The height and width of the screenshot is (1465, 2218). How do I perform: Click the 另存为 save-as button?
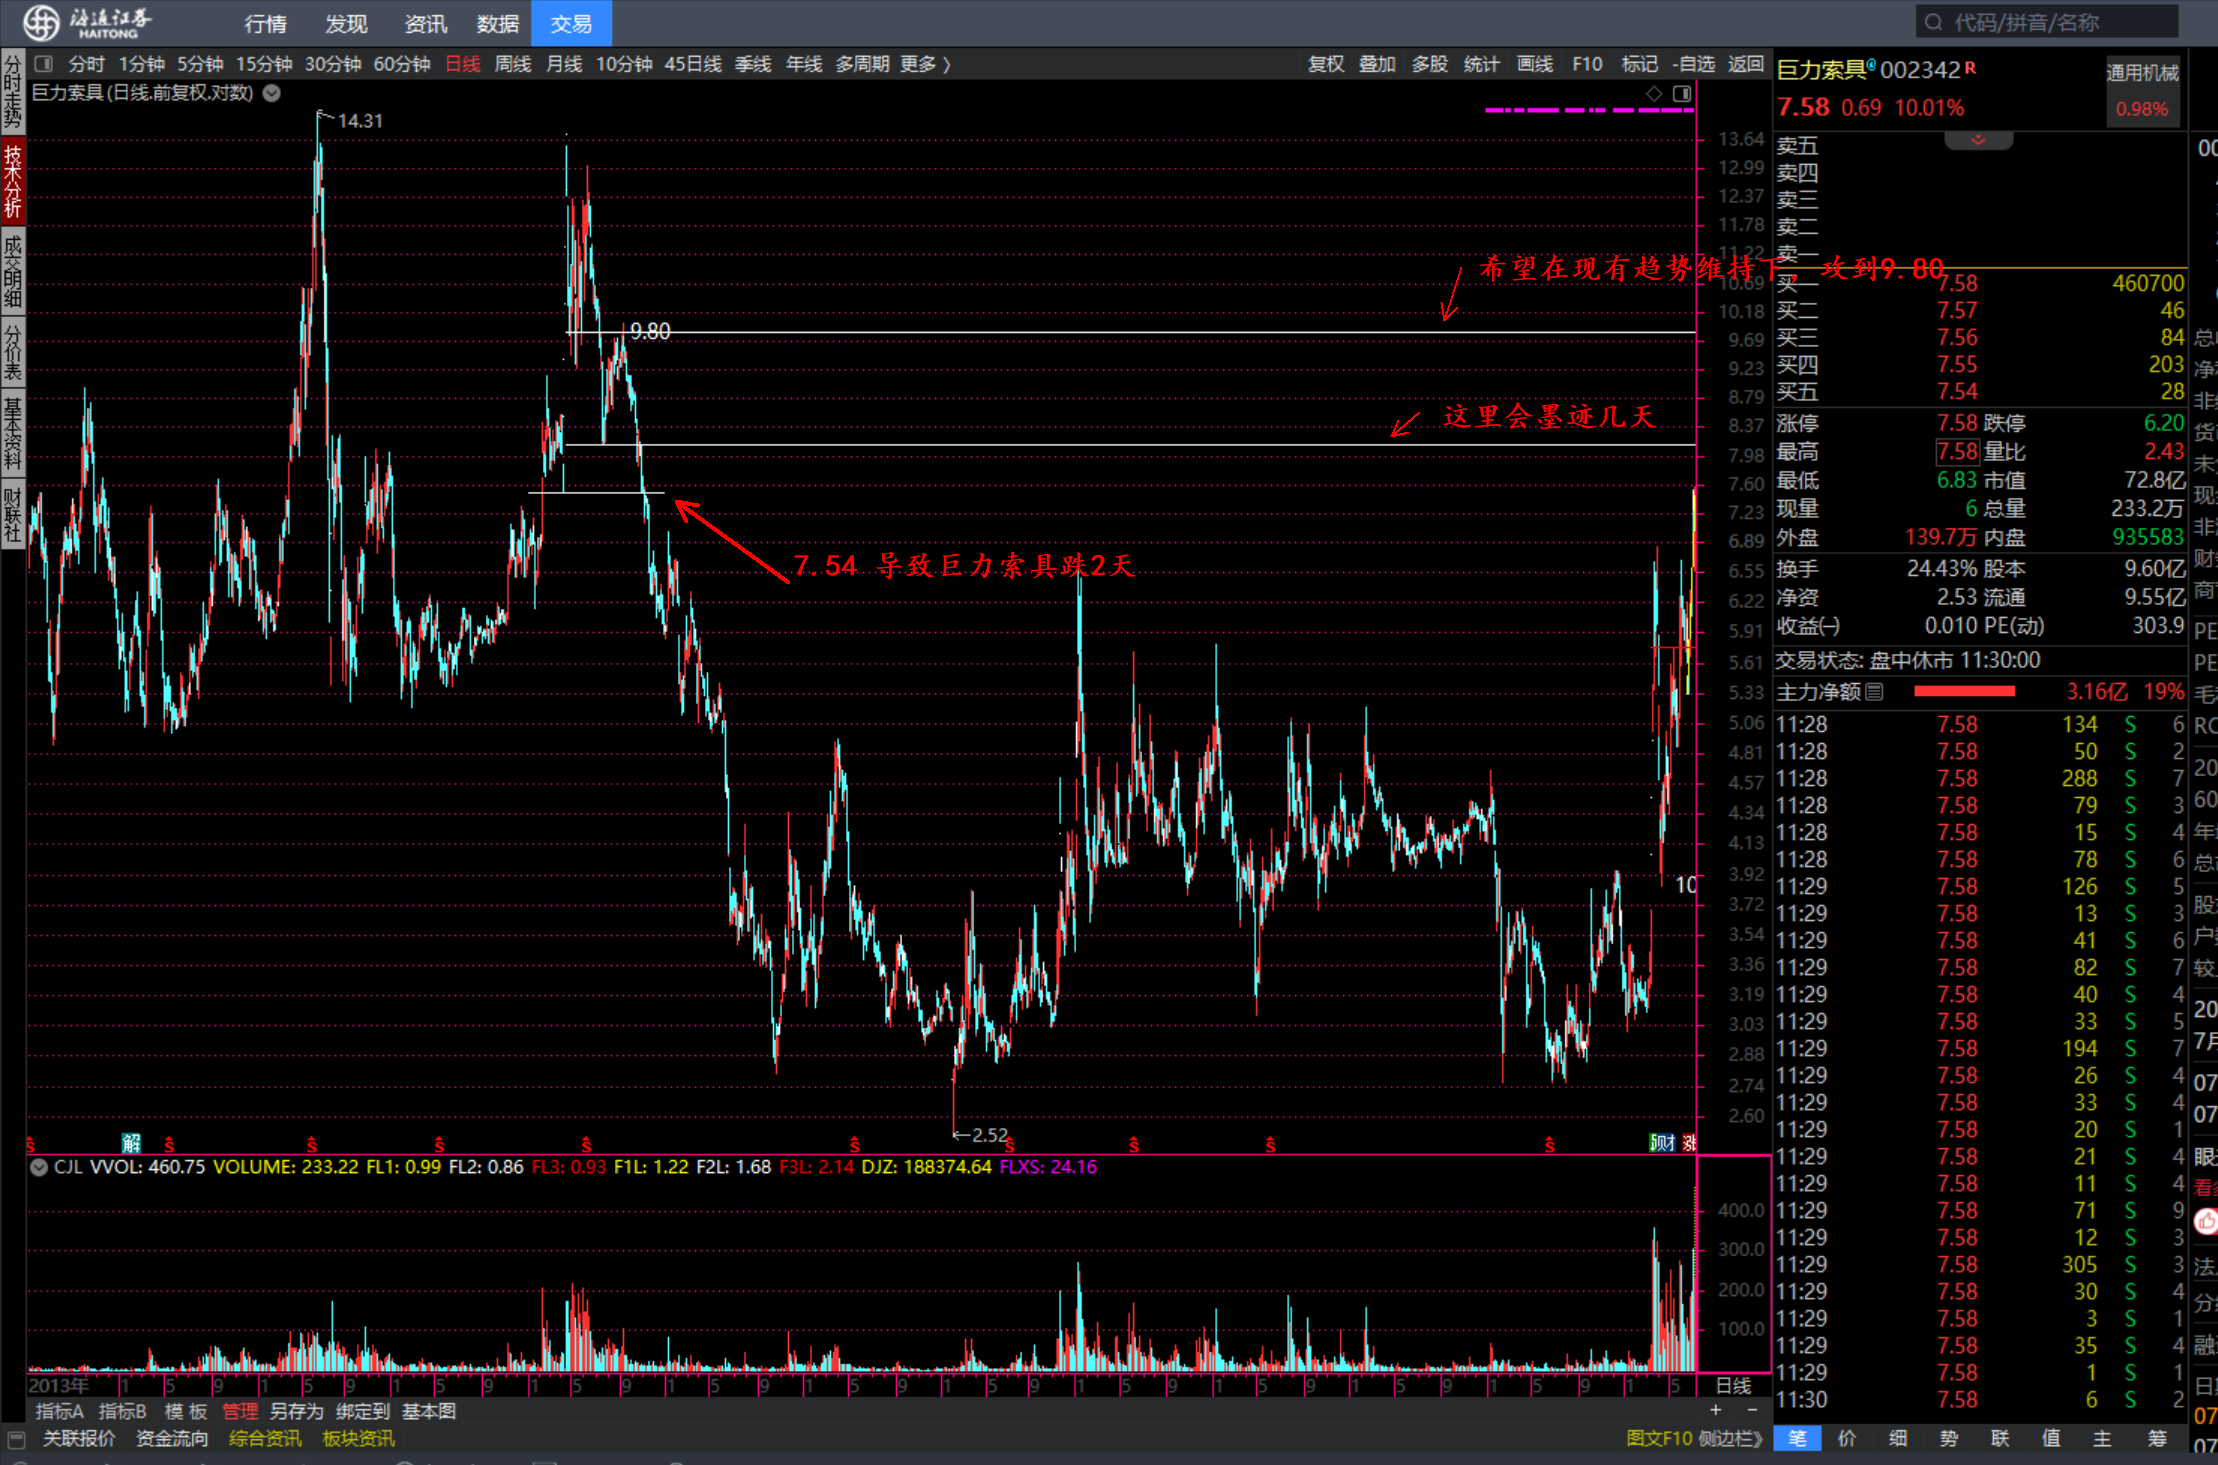[297, 1411]
